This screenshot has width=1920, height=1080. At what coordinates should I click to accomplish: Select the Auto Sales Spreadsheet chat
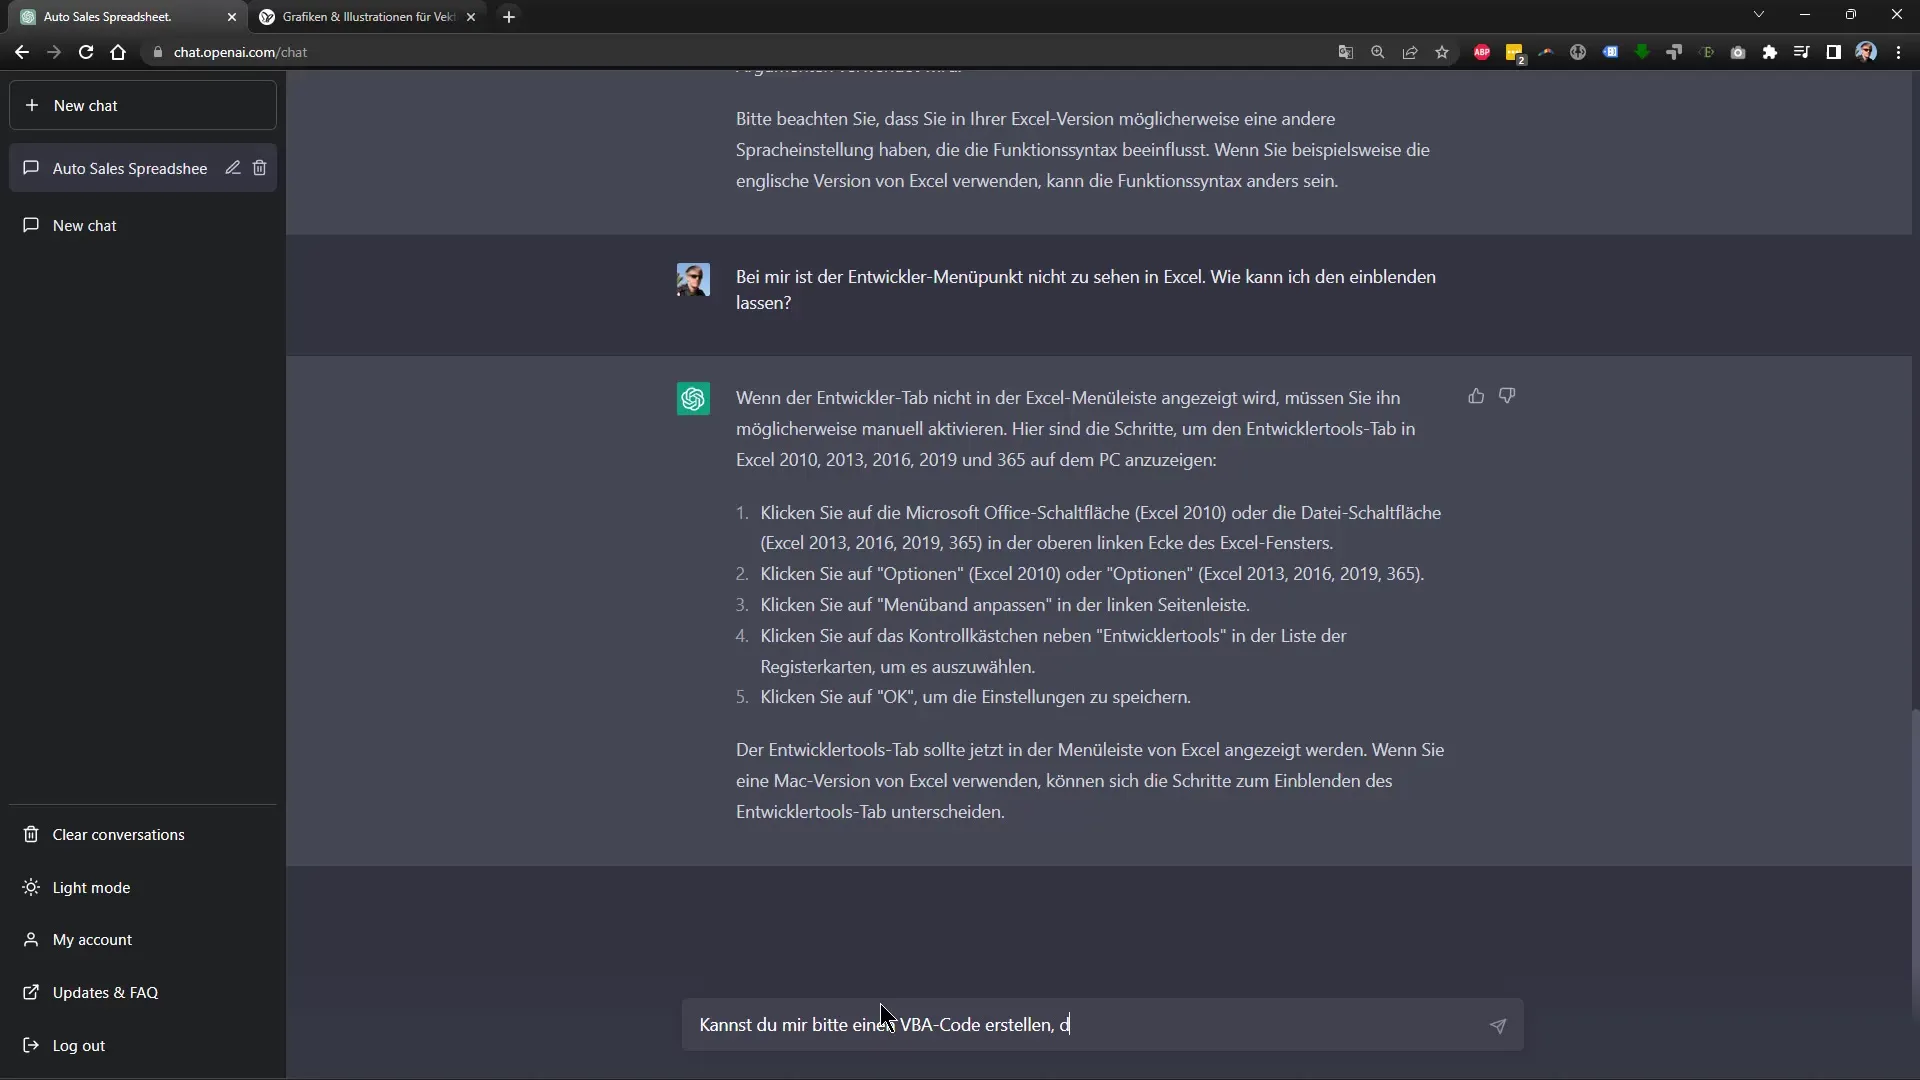click(129, 167)
